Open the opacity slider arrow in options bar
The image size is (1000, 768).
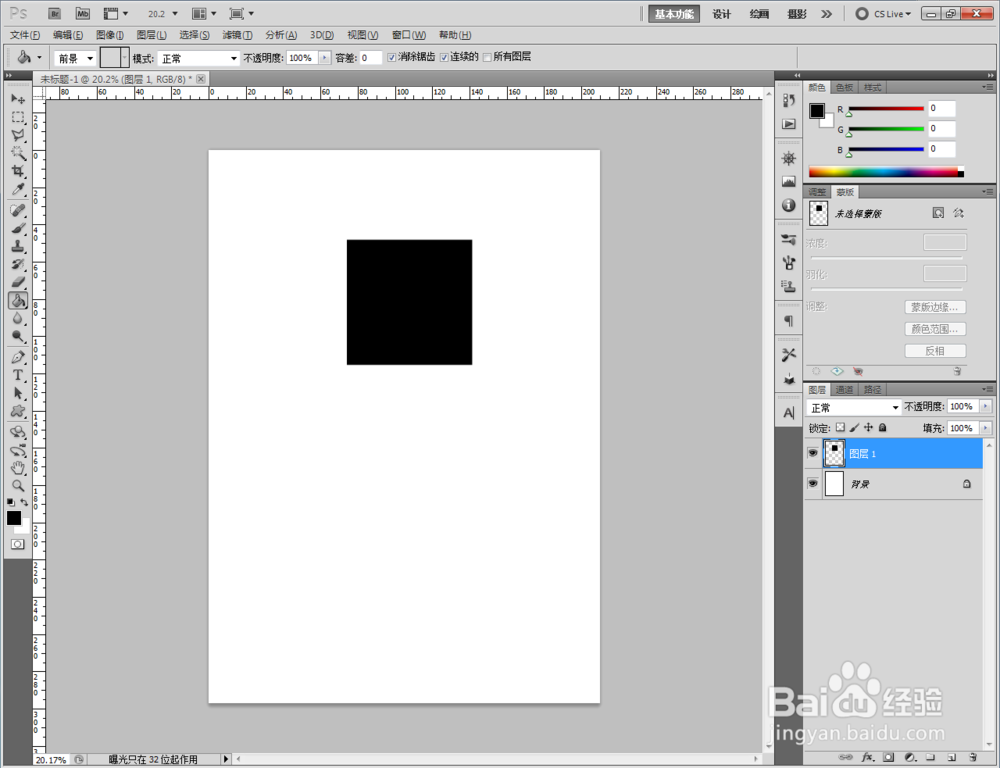[x=325, y=58]
